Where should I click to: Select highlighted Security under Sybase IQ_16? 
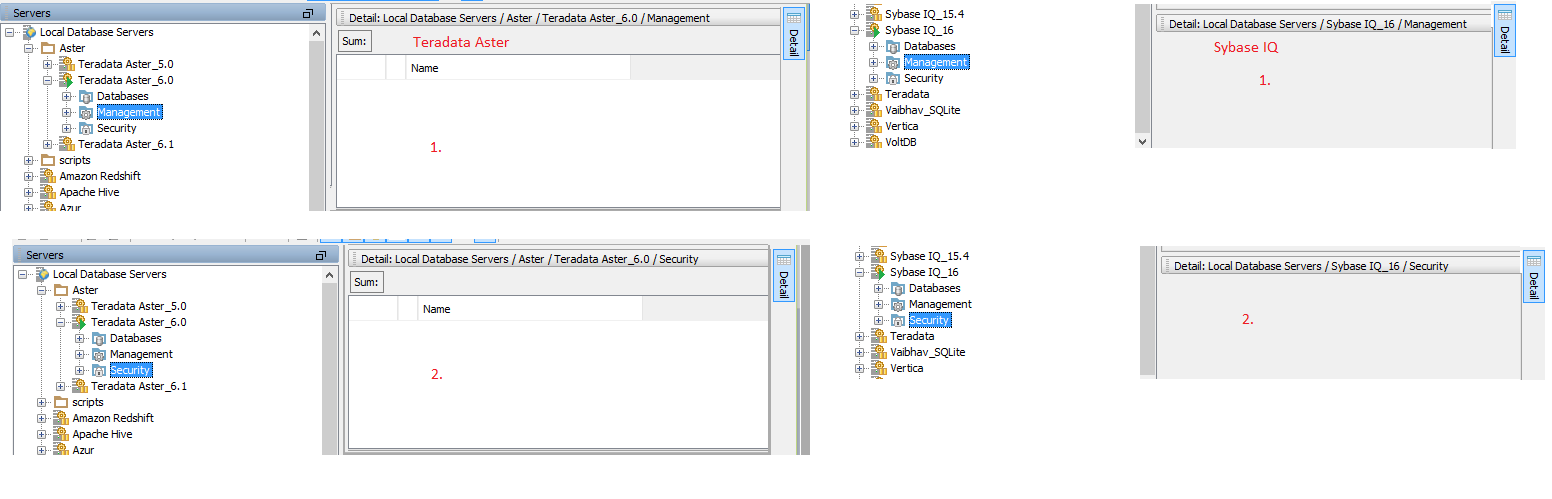coord(930,320)
